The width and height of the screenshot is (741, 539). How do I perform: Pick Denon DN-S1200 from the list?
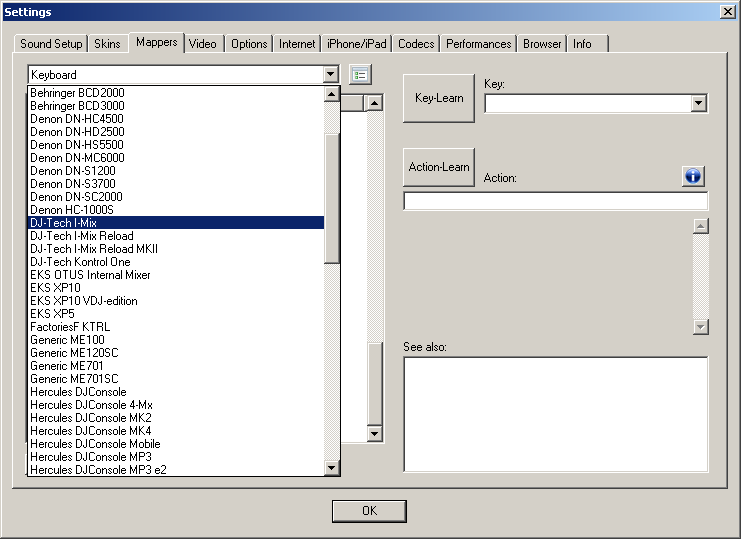(176, 171)
